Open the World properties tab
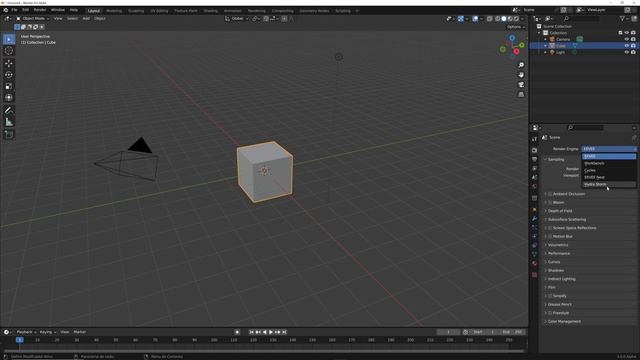This screenshot has width=640, height=360. click(534, 186)
